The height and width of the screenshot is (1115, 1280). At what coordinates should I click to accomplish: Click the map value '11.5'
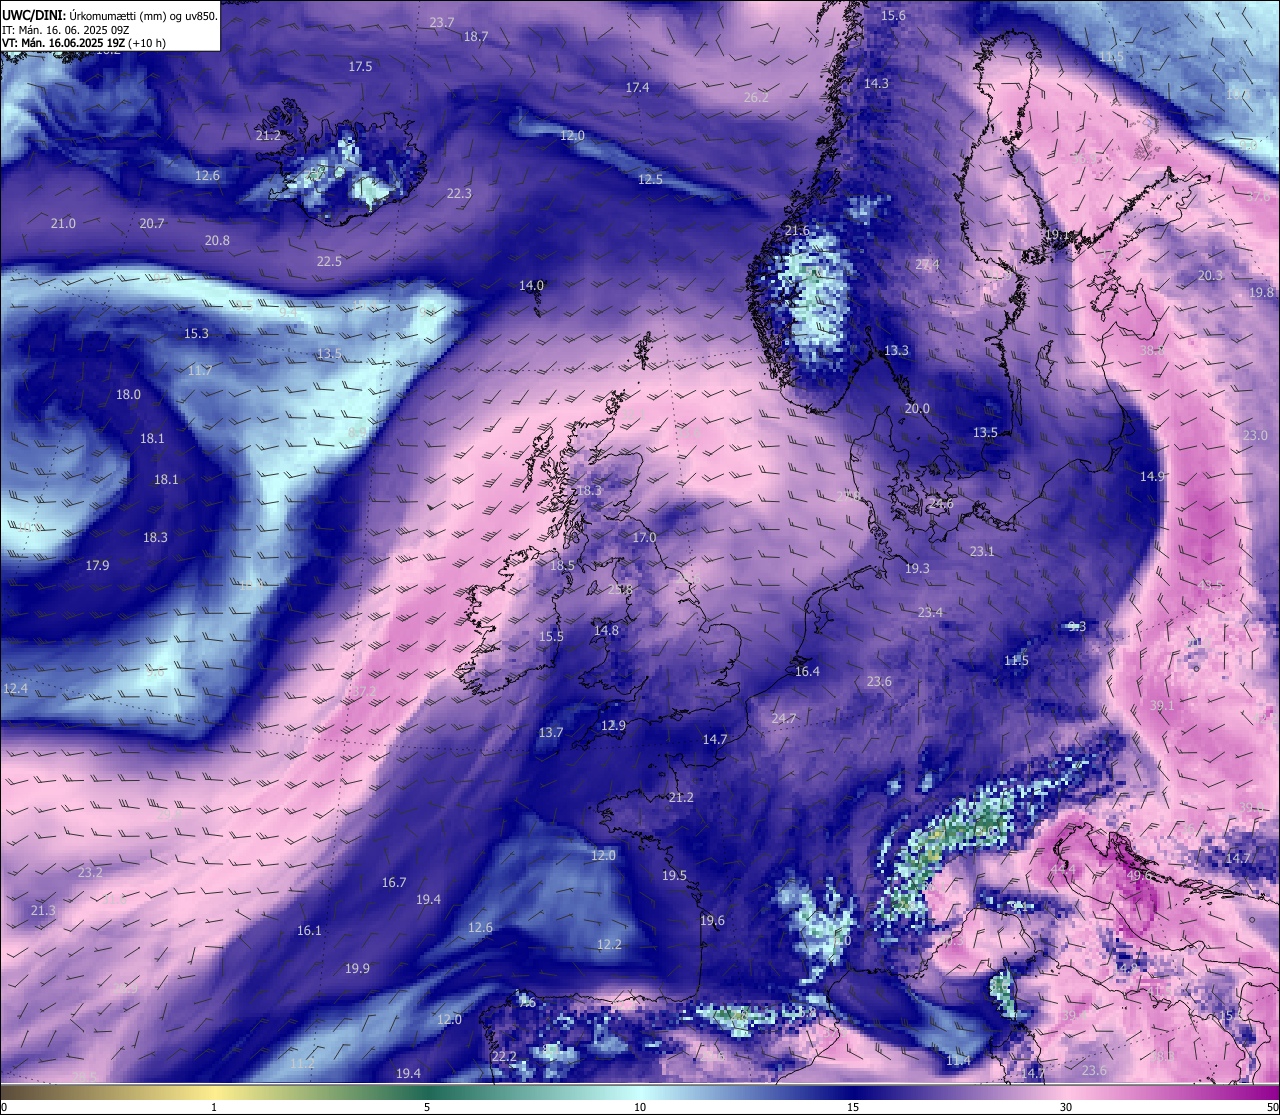click(x=1016, y=660)
